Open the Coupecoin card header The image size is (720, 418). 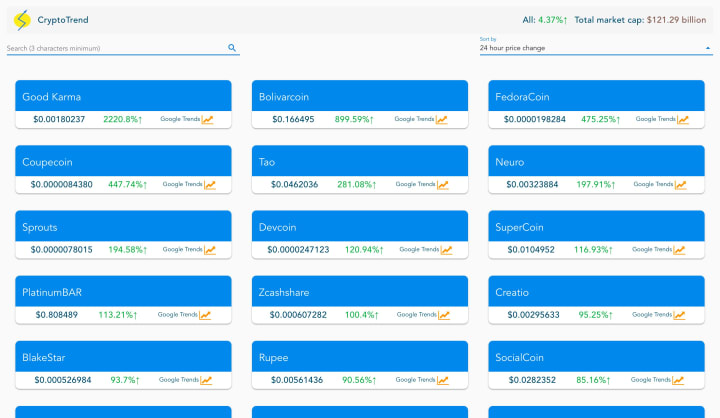(x=123, y=161)
